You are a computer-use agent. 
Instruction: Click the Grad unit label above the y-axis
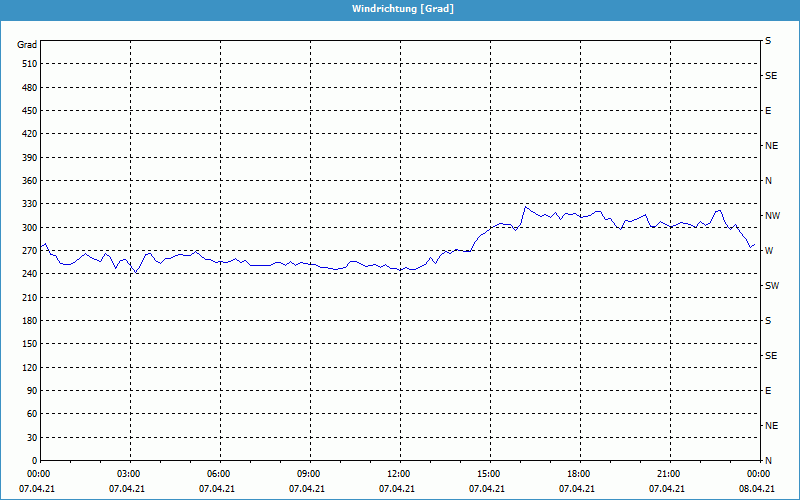point(27,45)
